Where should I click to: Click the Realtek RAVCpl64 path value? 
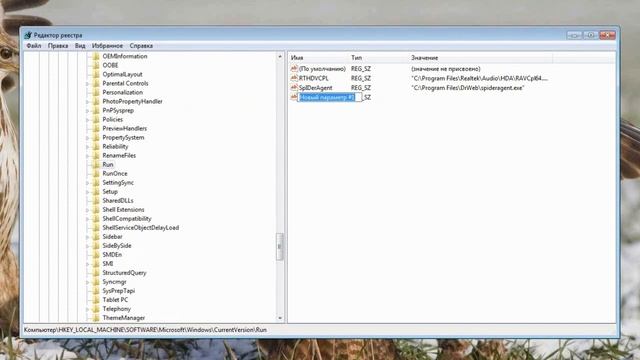(x=479, y=78)
